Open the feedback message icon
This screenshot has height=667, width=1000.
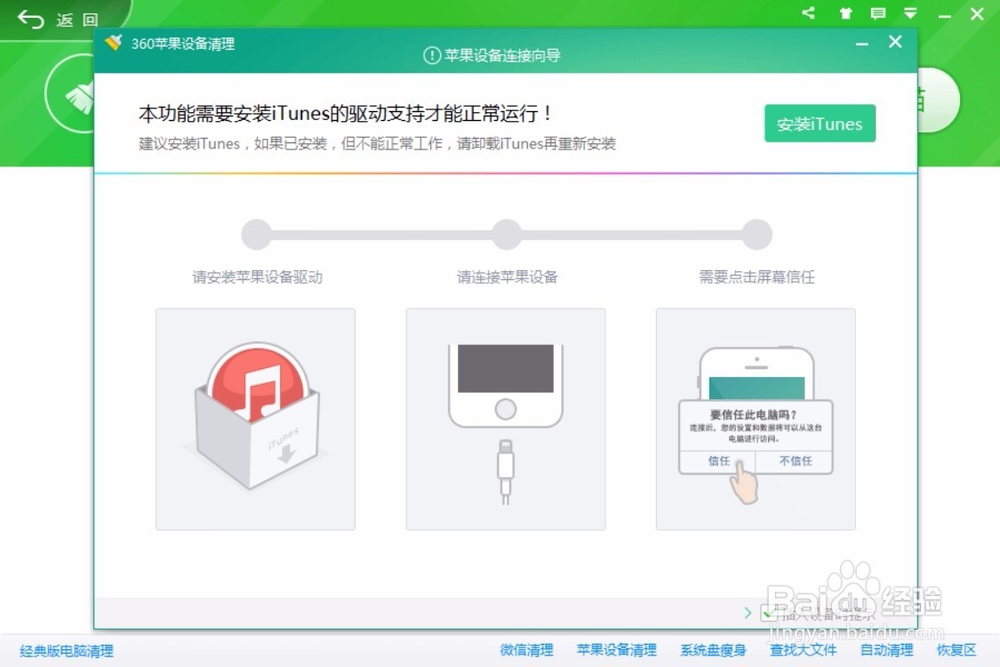878,14
